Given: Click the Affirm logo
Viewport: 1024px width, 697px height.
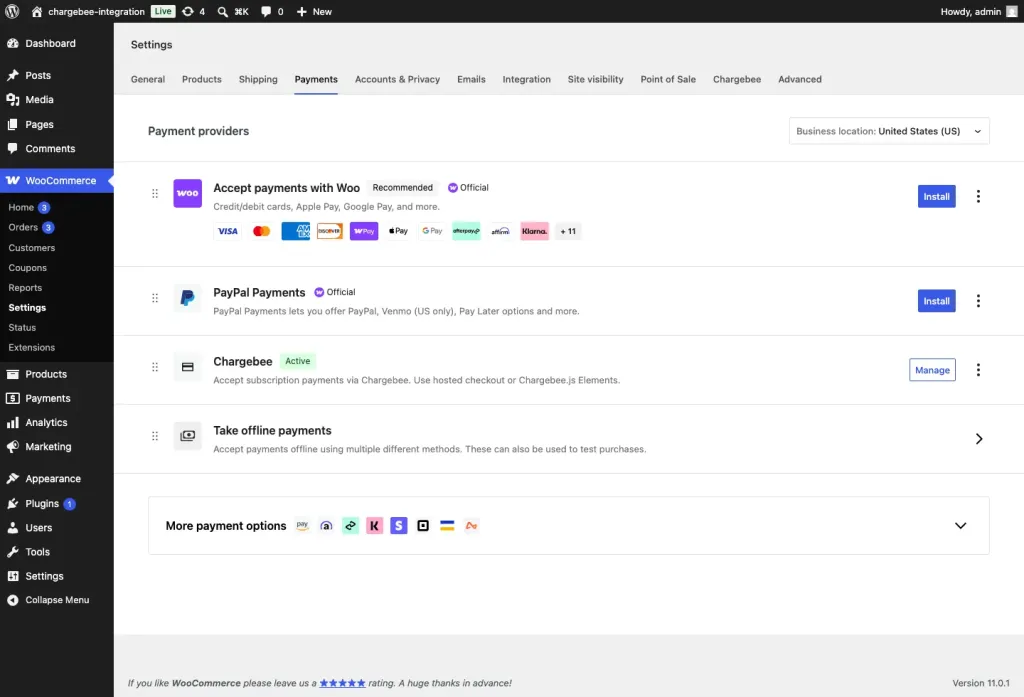Looking at the screenshot, I should (500, 231).
